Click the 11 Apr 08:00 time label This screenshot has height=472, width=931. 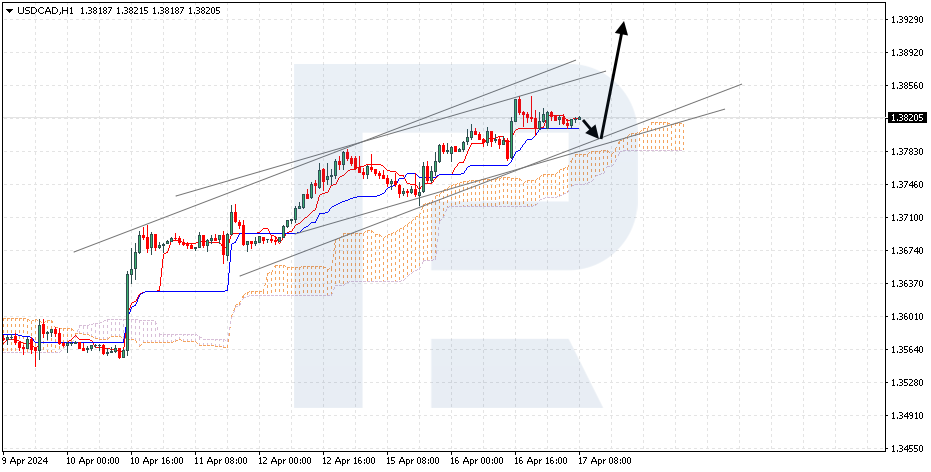pos(221,461)
